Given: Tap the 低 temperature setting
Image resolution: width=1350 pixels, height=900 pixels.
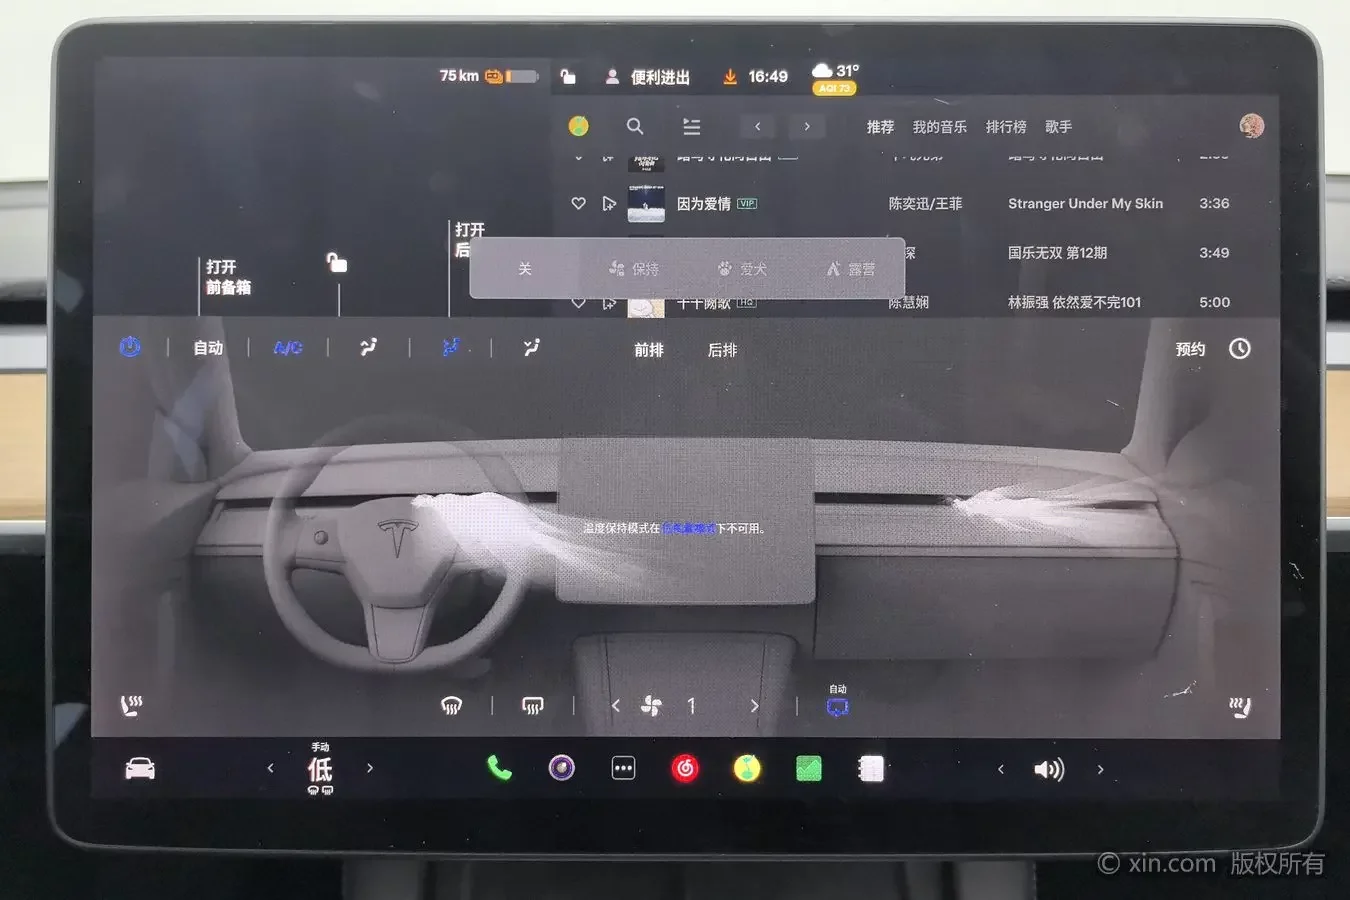Looking at the screenshot, I should pyautogui.click(x=320, y=768).
